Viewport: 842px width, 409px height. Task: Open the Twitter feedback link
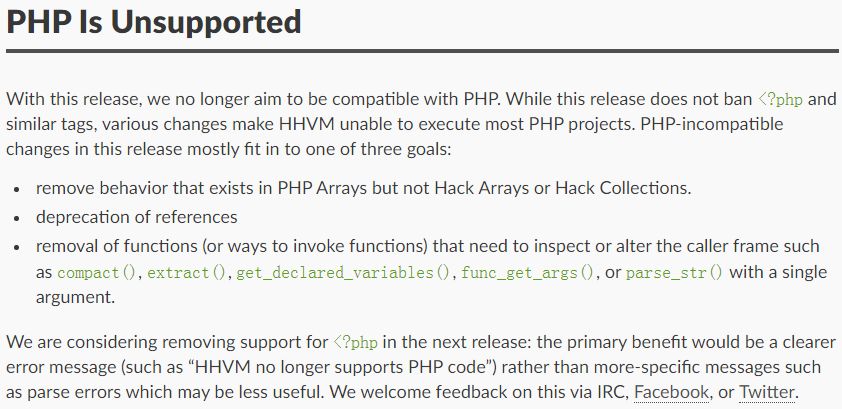tap(767, 391)
